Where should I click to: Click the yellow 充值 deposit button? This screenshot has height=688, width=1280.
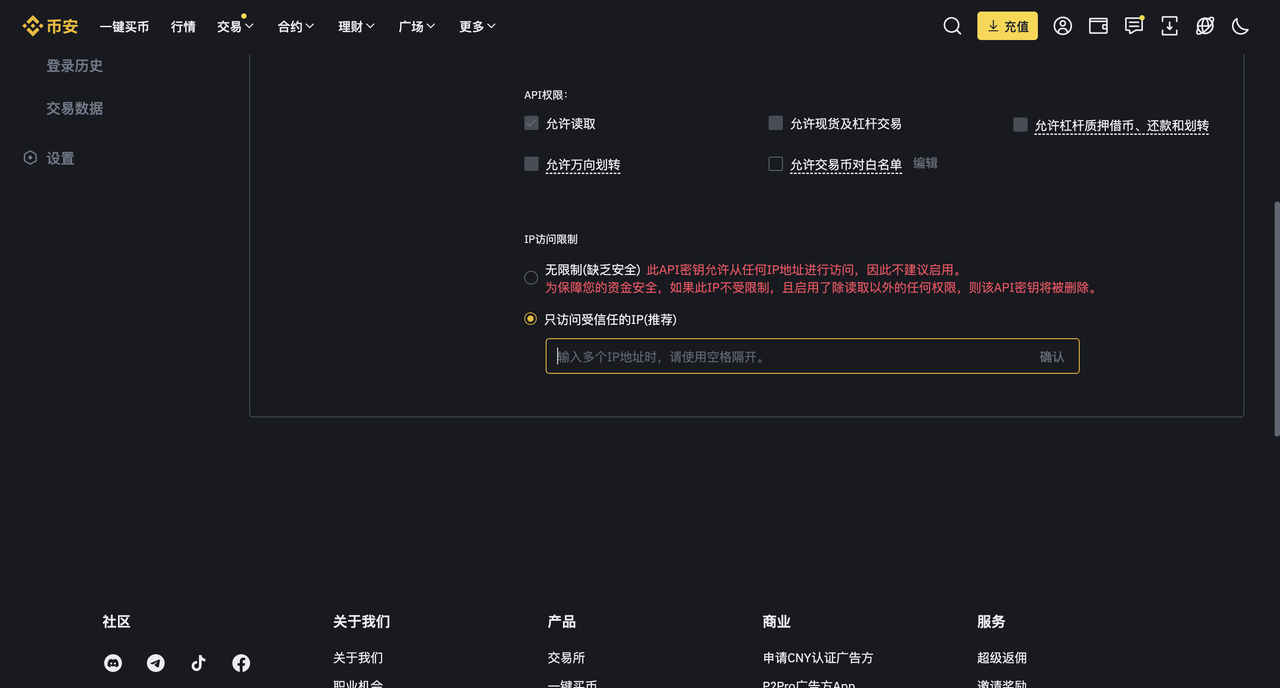pyautogui.click(x=1007, y=26)
